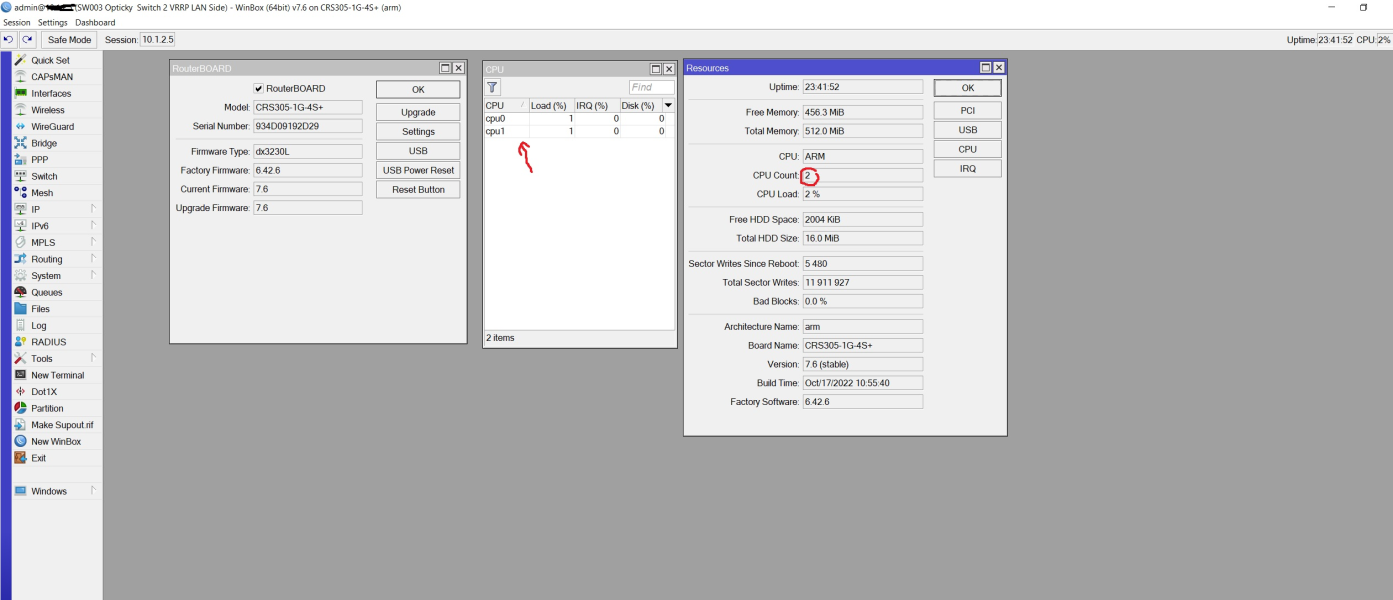Toggle Safe Mode
This screenshot has height=600, width=1393.
69,39
